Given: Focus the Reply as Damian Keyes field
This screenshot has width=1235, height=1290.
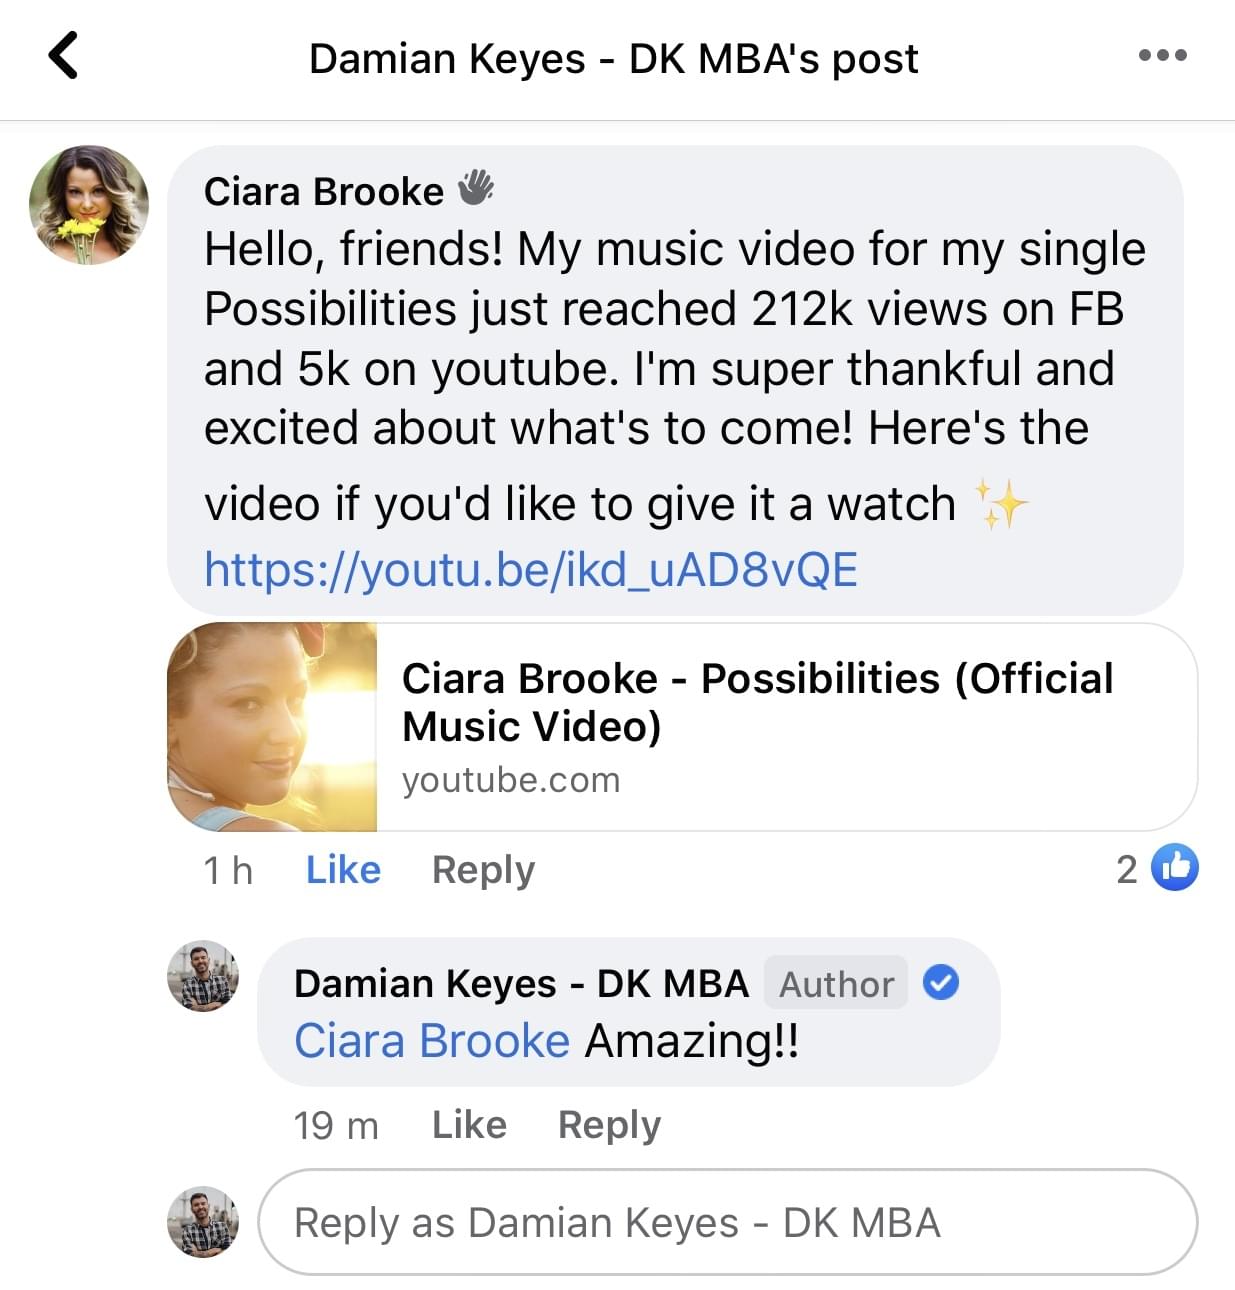Looking at the screenshot, I should pos(727,1222).
